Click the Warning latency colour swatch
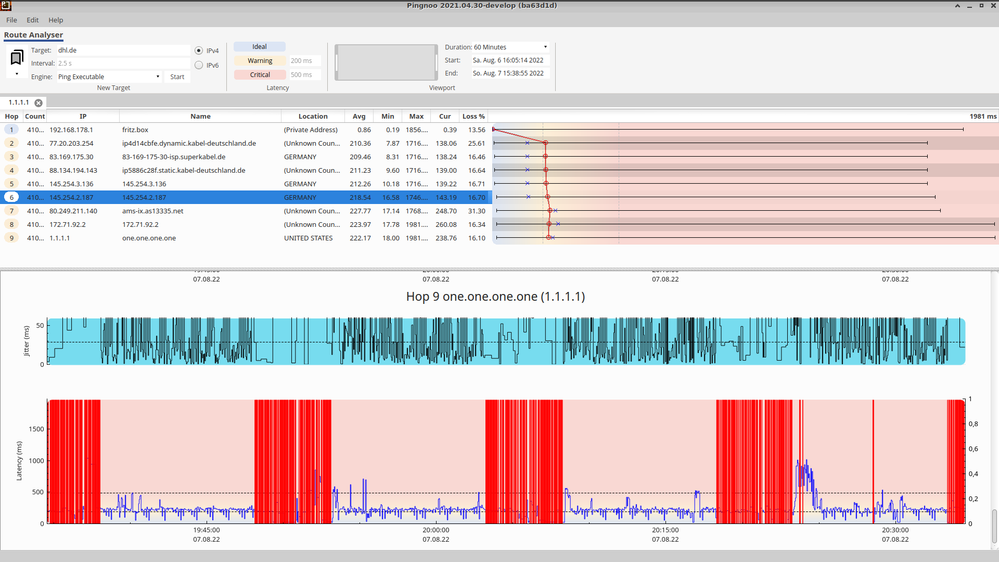This screenshot has width=999, height=562. [259, 61]
